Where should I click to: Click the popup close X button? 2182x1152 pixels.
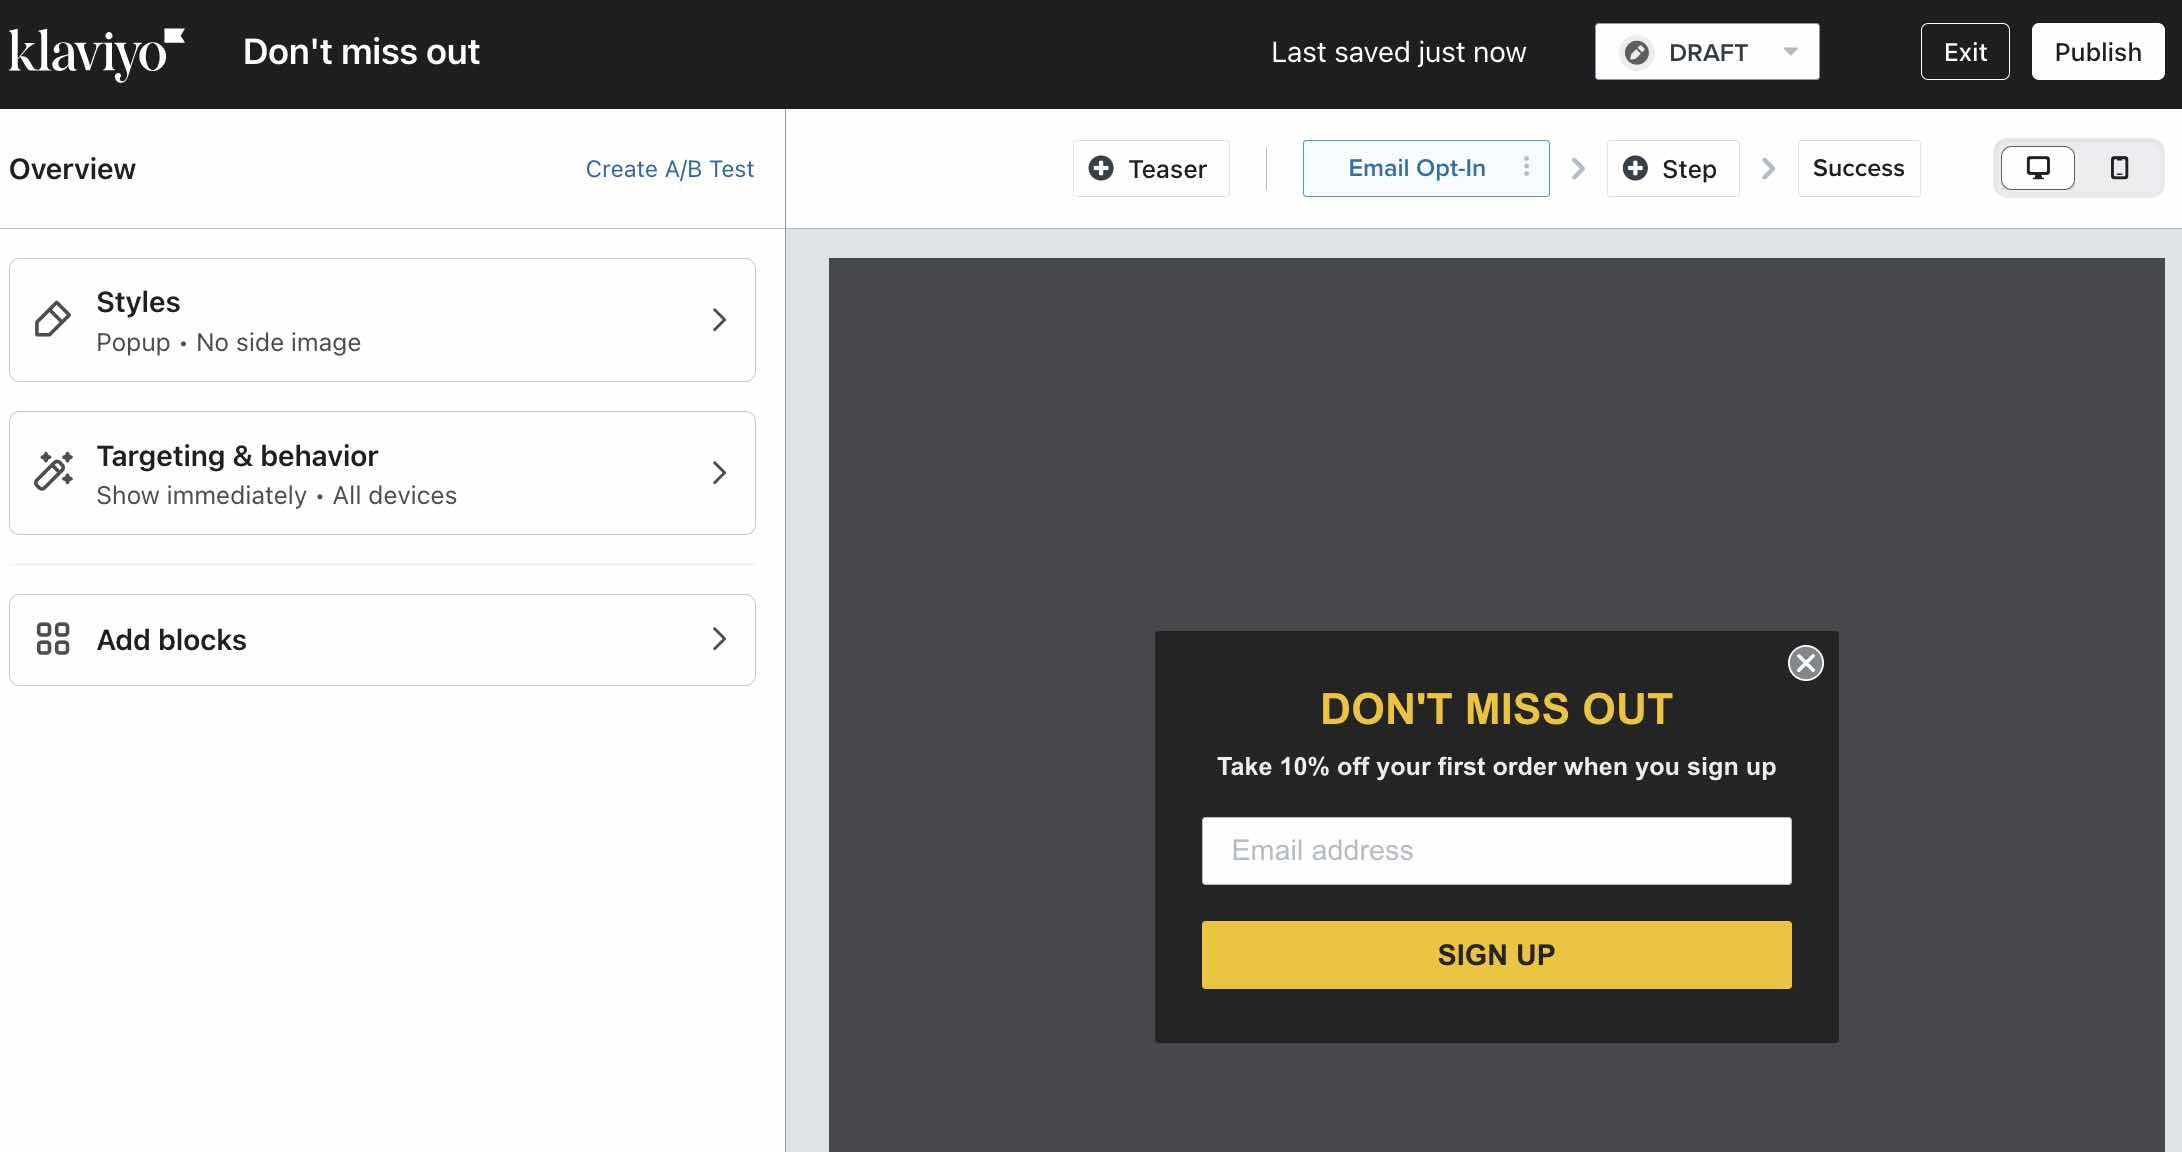pyautogui.click(x=1807, y=663)
